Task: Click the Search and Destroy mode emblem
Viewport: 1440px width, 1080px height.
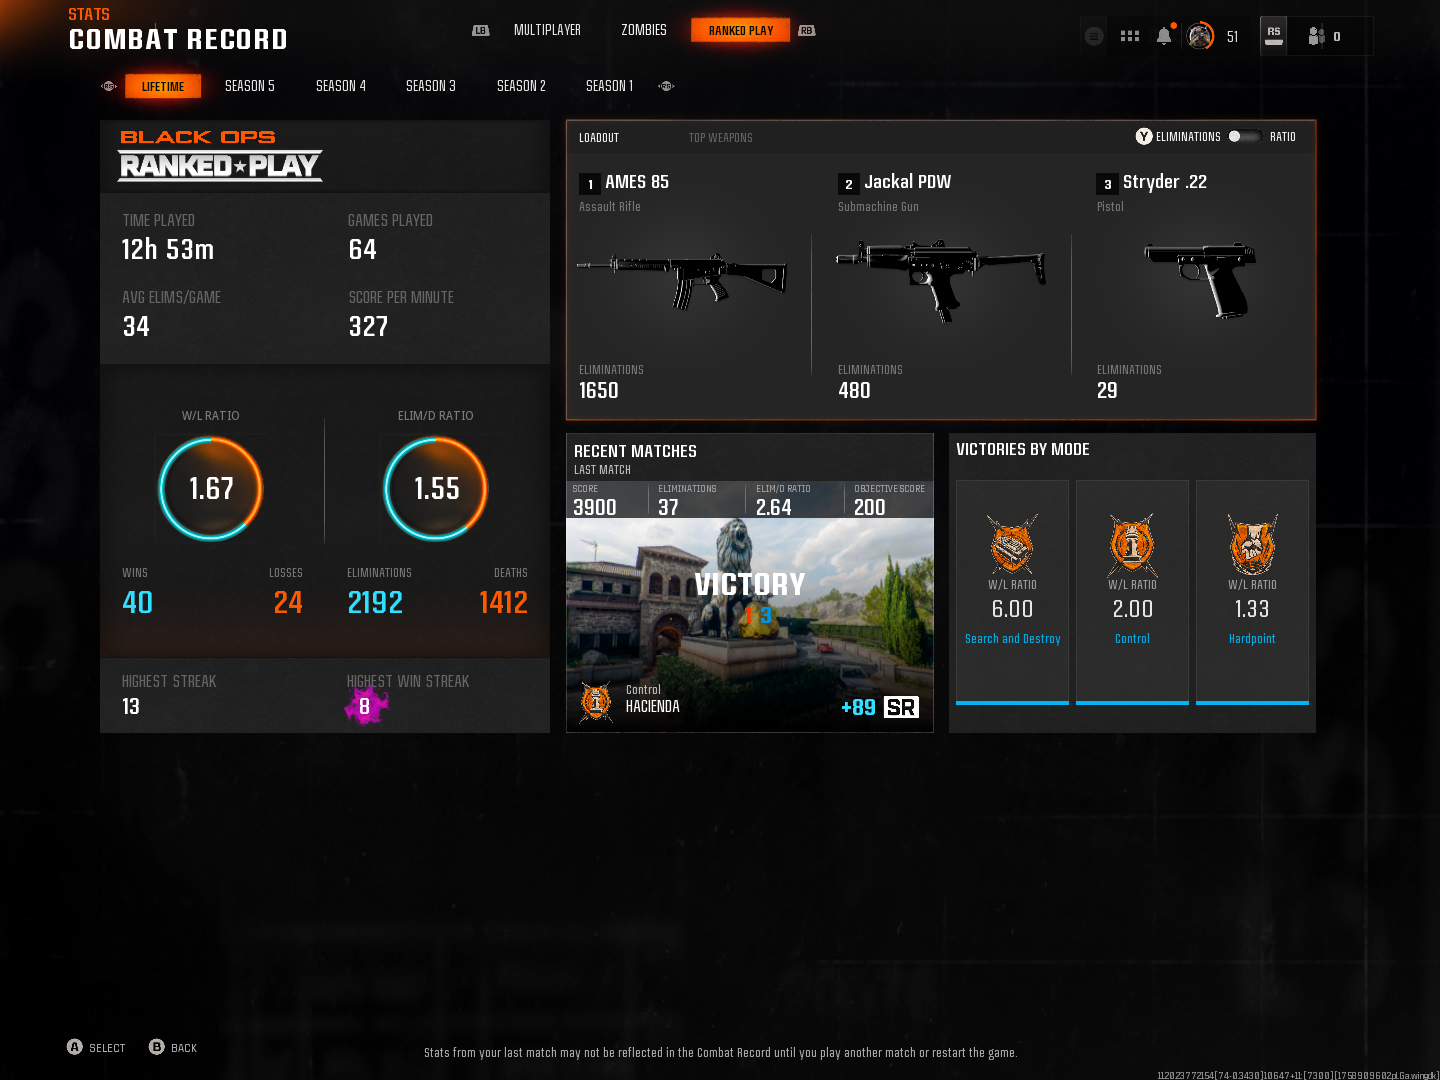Action: tap(1012, 544)
